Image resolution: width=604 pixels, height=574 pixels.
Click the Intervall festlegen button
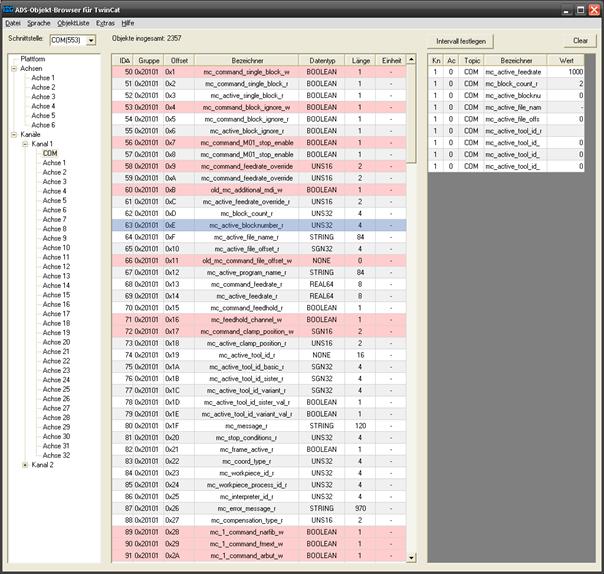(461, 41)
